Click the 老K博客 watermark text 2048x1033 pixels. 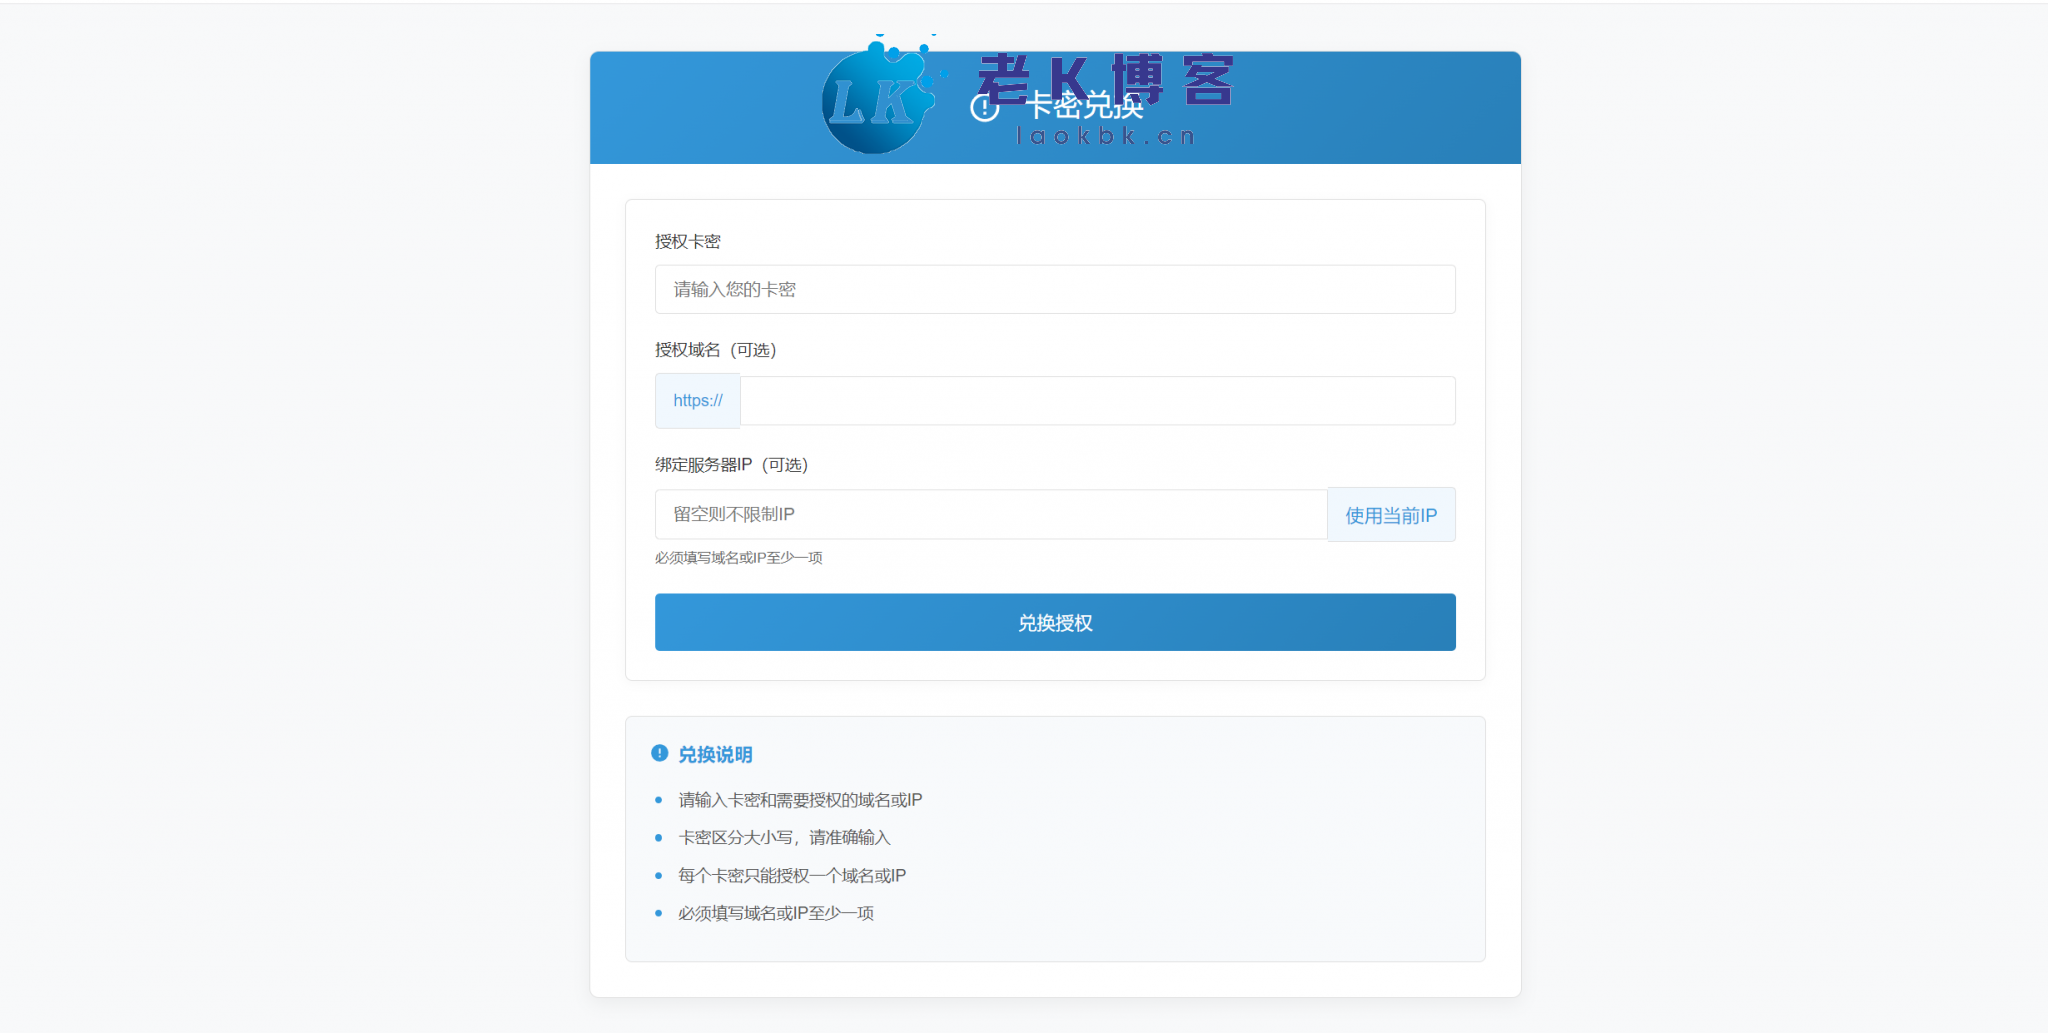pyautogui.click(x=1106, y=79)
